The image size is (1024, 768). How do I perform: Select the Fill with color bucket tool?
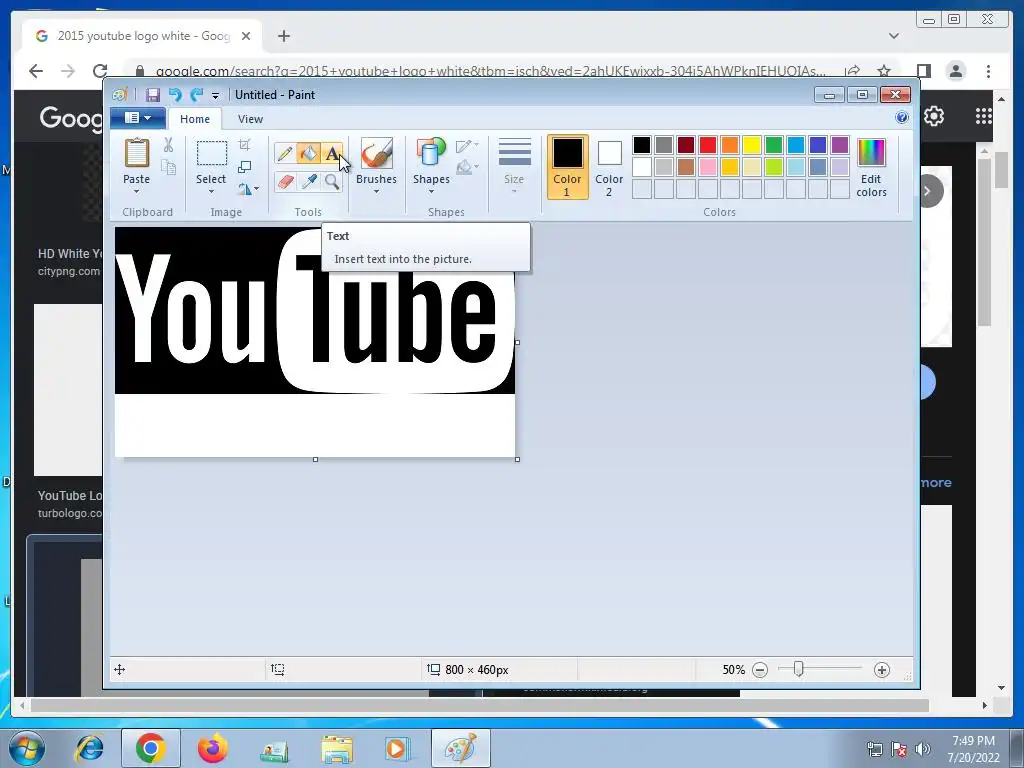coord(308,154)
